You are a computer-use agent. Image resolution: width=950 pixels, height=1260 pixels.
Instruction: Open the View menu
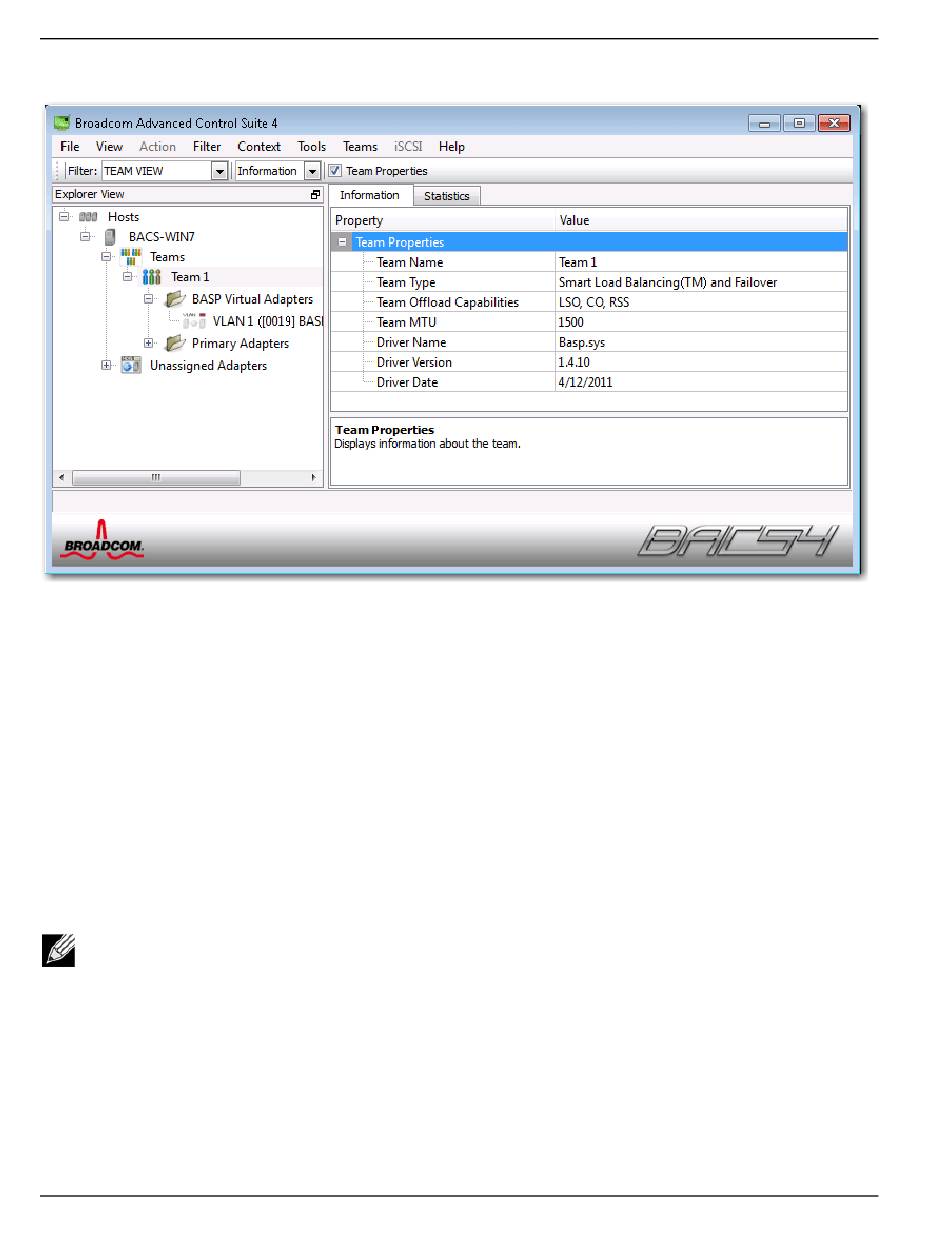point(110,146)
